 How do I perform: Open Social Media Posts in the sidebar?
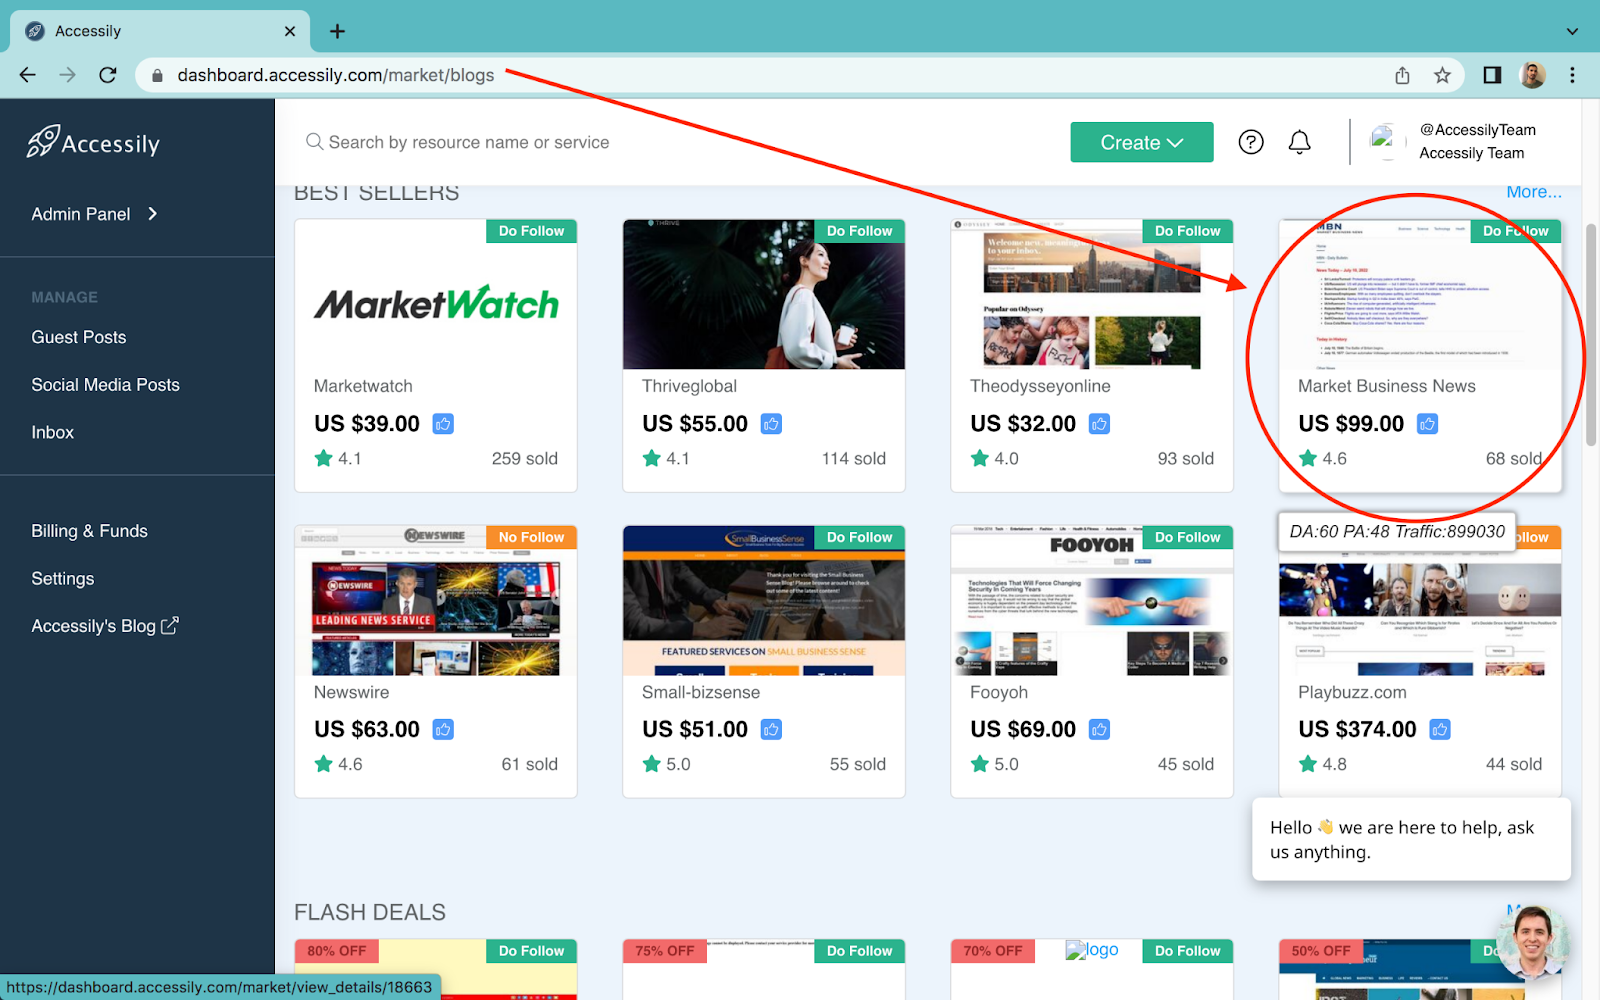point(105,385)
